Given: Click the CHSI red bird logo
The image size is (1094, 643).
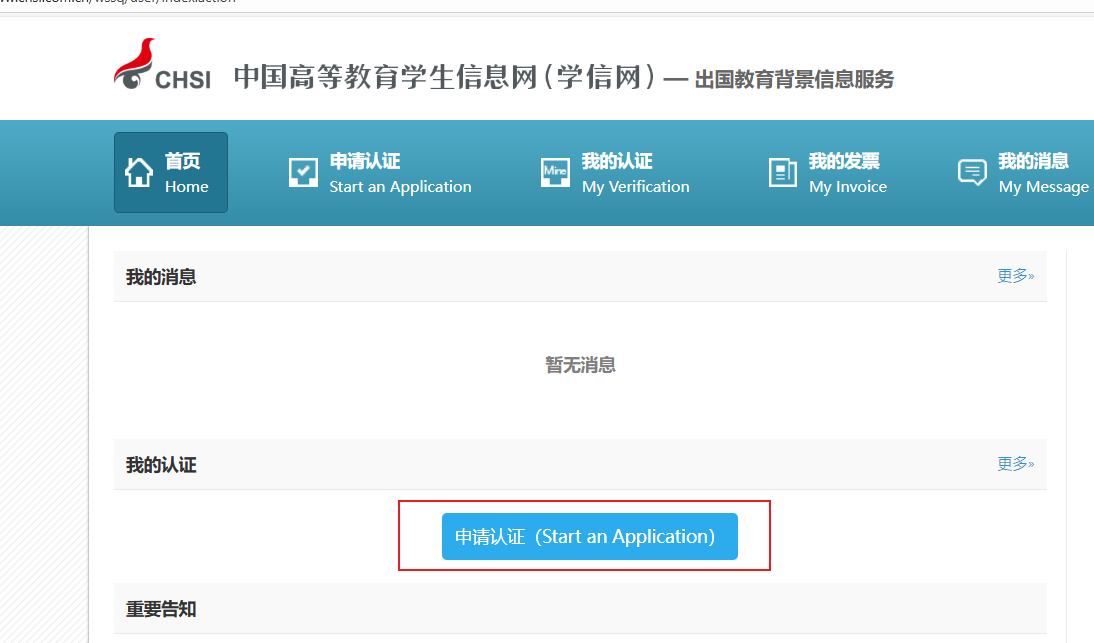Looking at the screenshot, I should [135, 64].
